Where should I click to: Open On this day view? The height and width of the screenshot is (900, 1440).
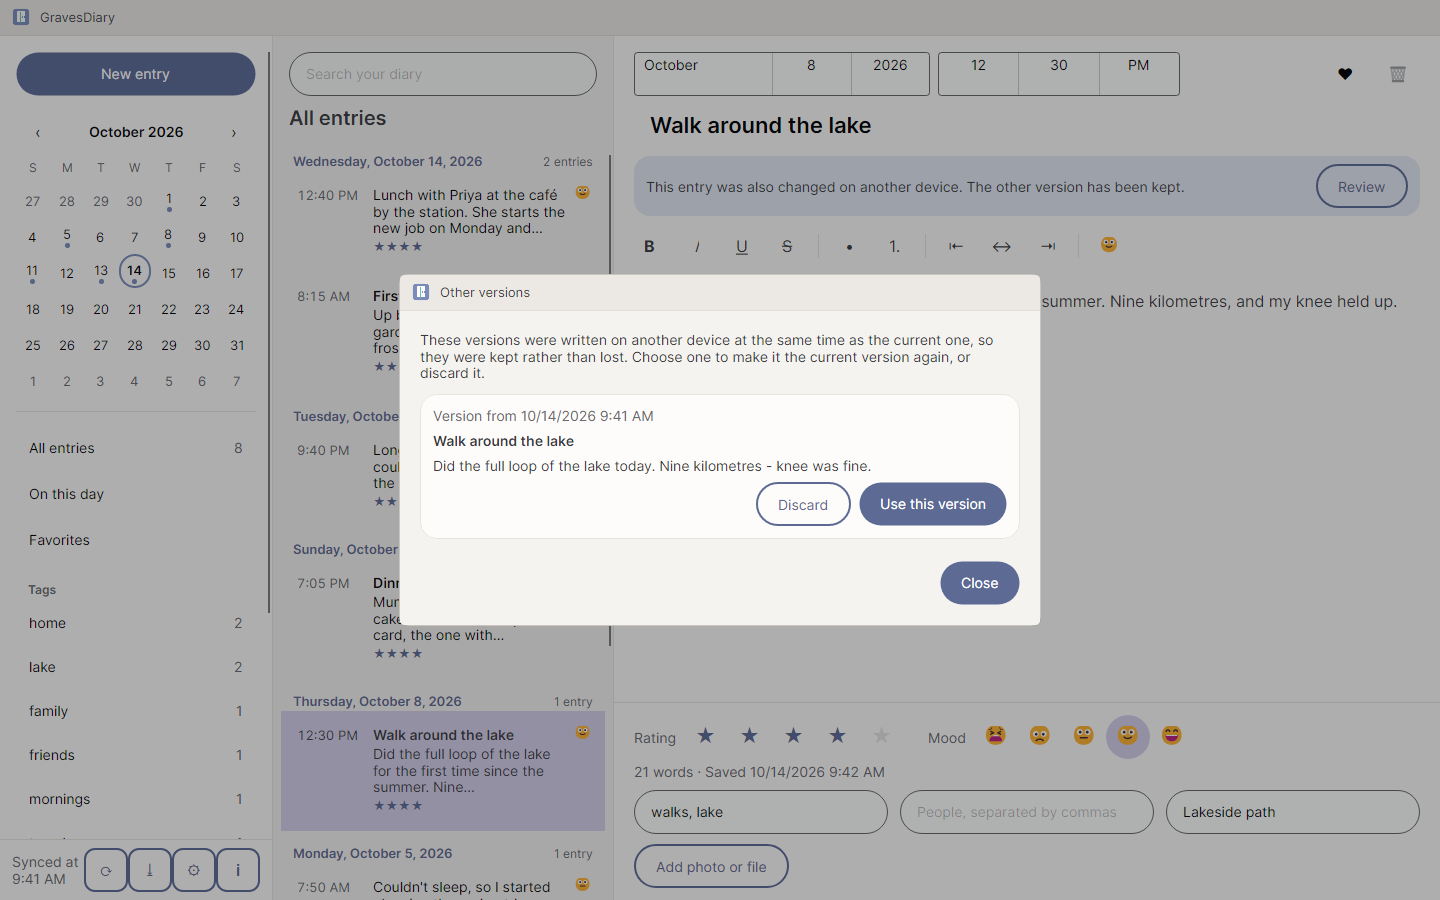[136, 494]
